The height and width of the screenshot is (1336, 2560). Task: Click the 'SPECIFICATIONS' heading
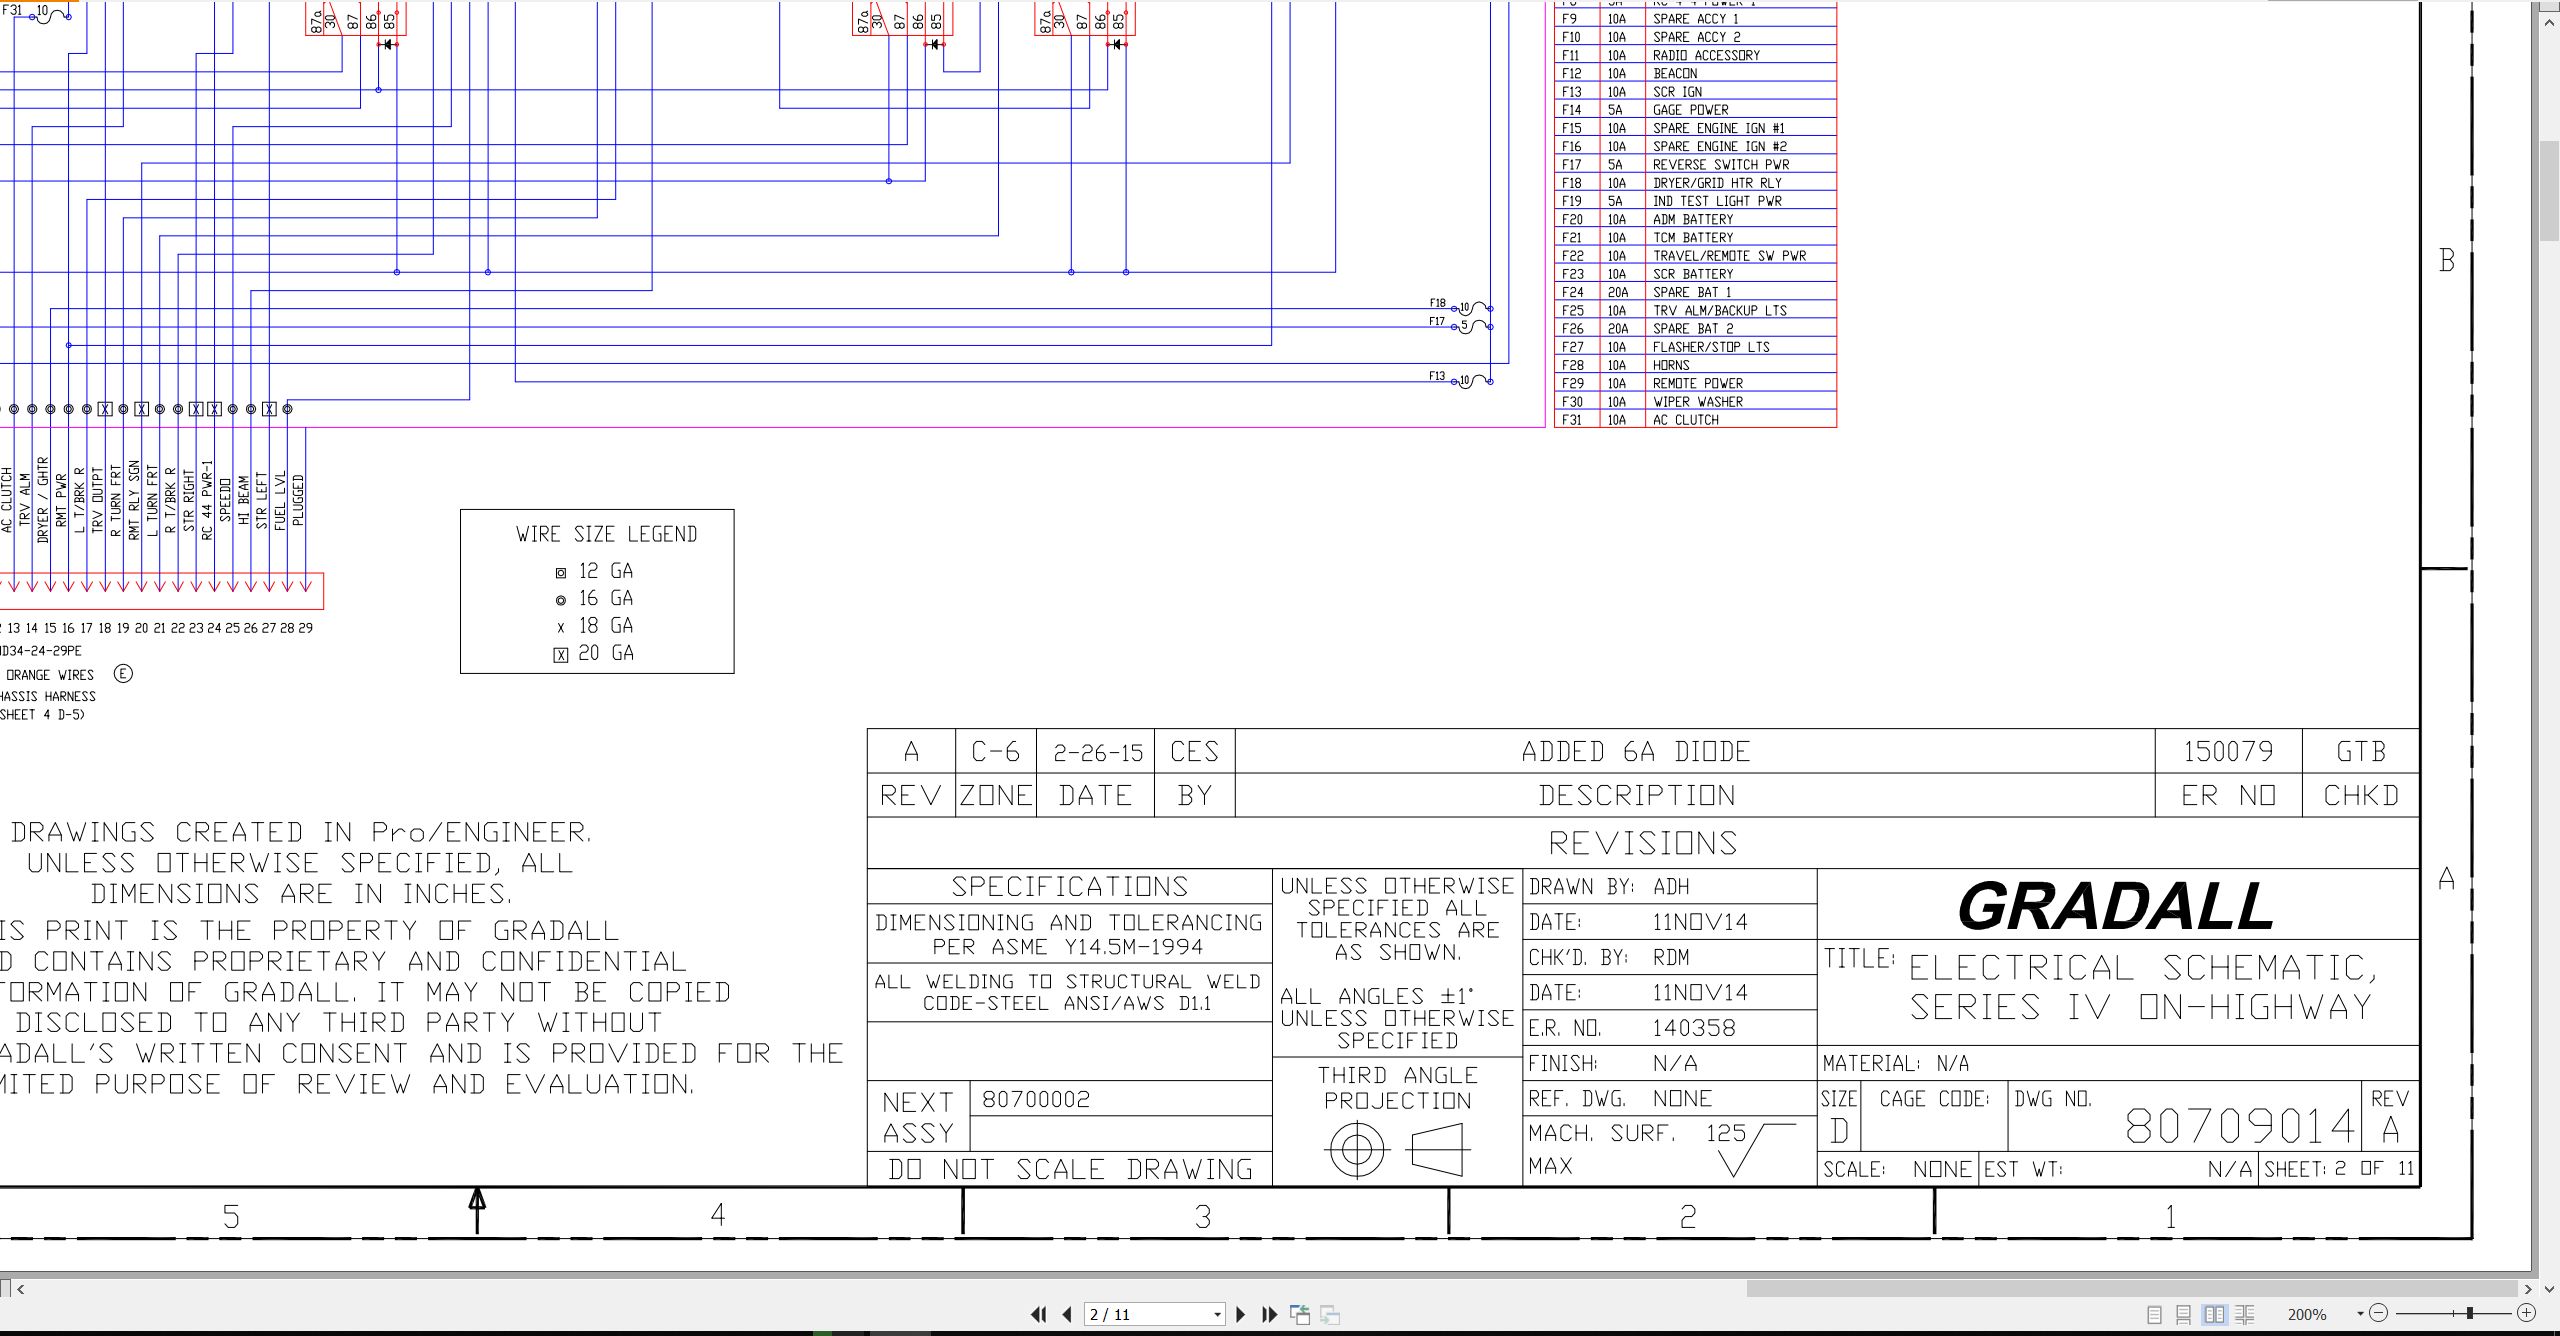(x=1069, y=887)
